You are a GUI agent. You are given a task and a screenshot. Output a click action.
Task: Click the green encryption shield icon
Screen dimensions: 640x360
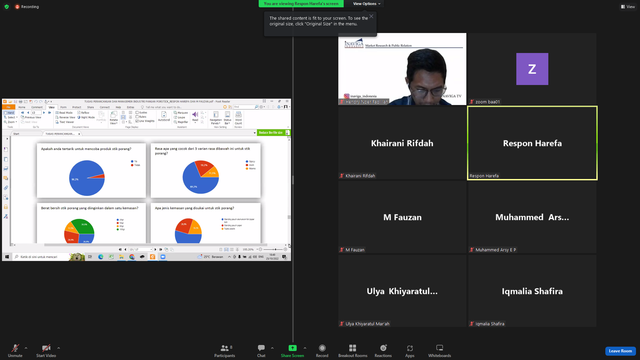pos(7,7)
